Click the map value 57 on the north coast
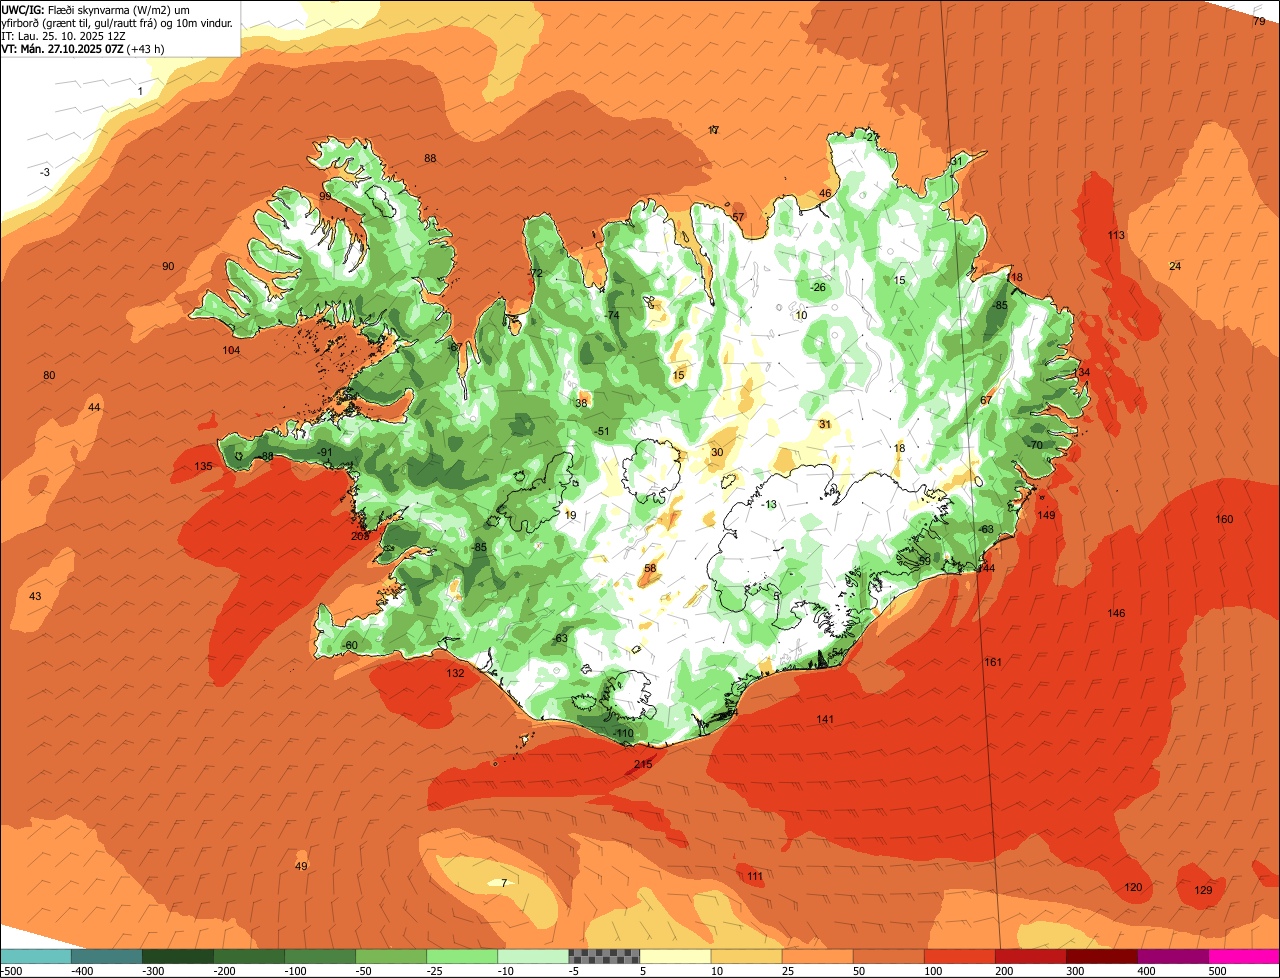1280x978 pixels. tap(738, 217)
